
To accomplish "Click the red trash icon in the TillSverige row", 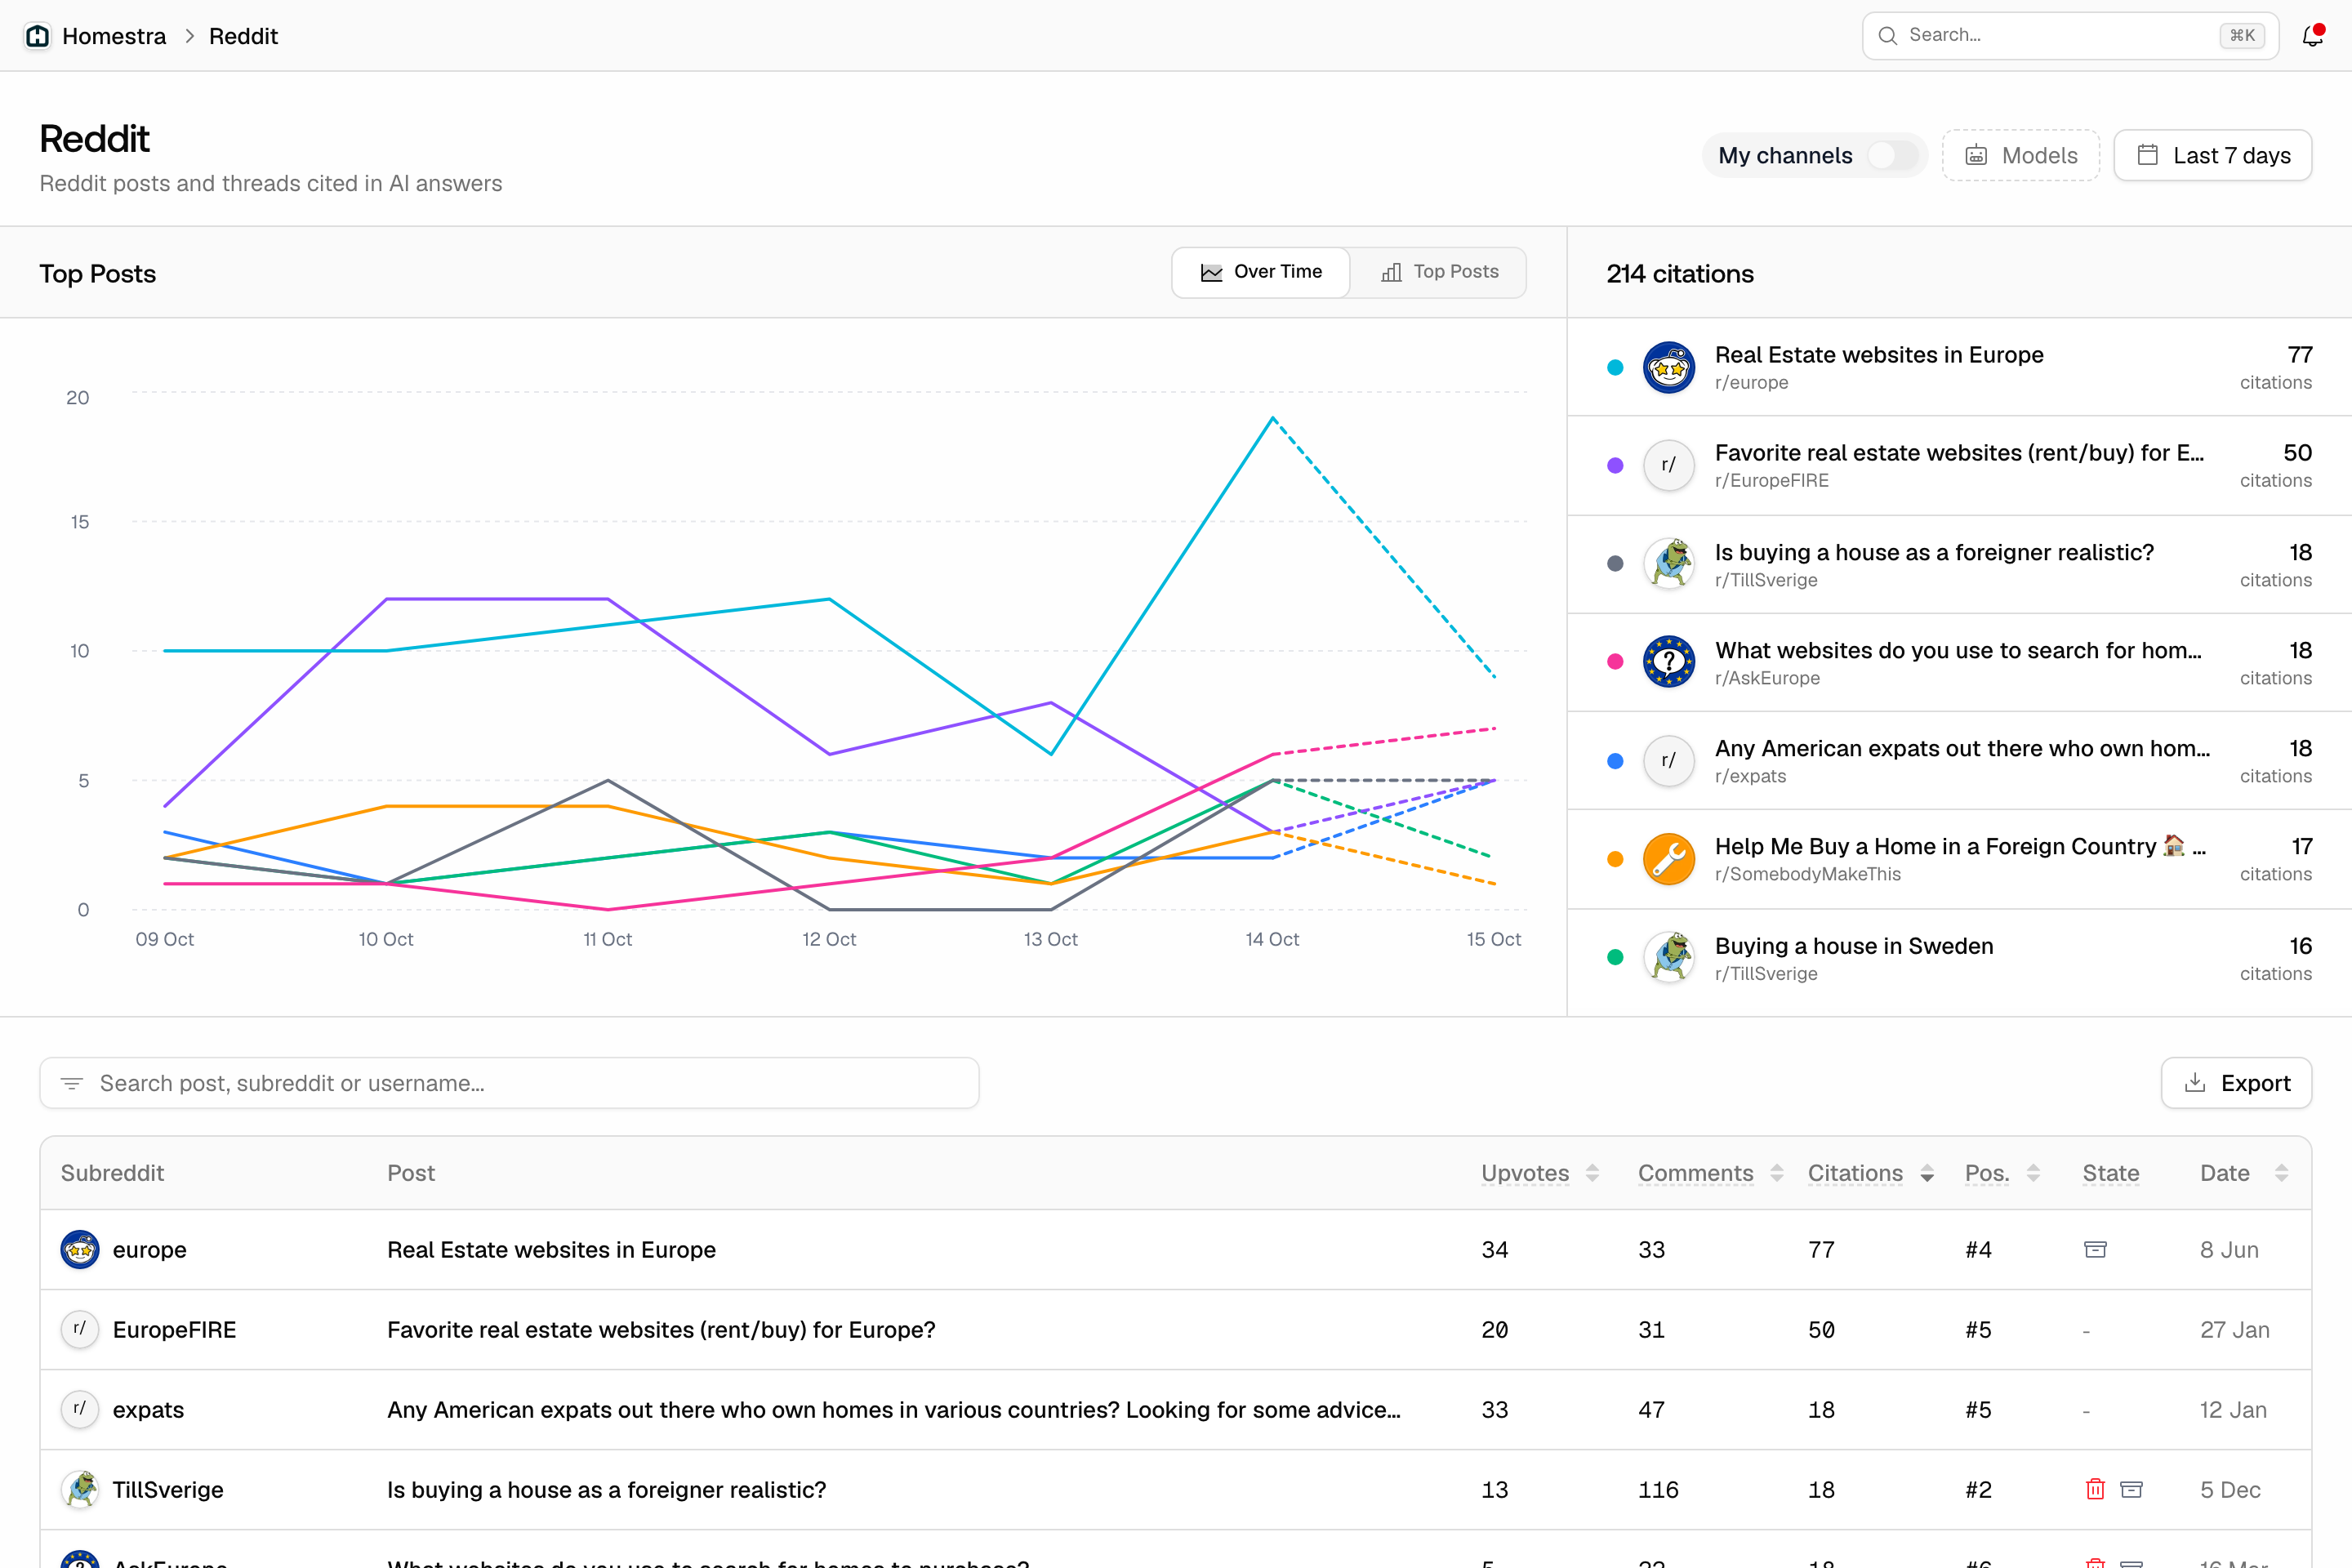I will pos(2095,1489).
